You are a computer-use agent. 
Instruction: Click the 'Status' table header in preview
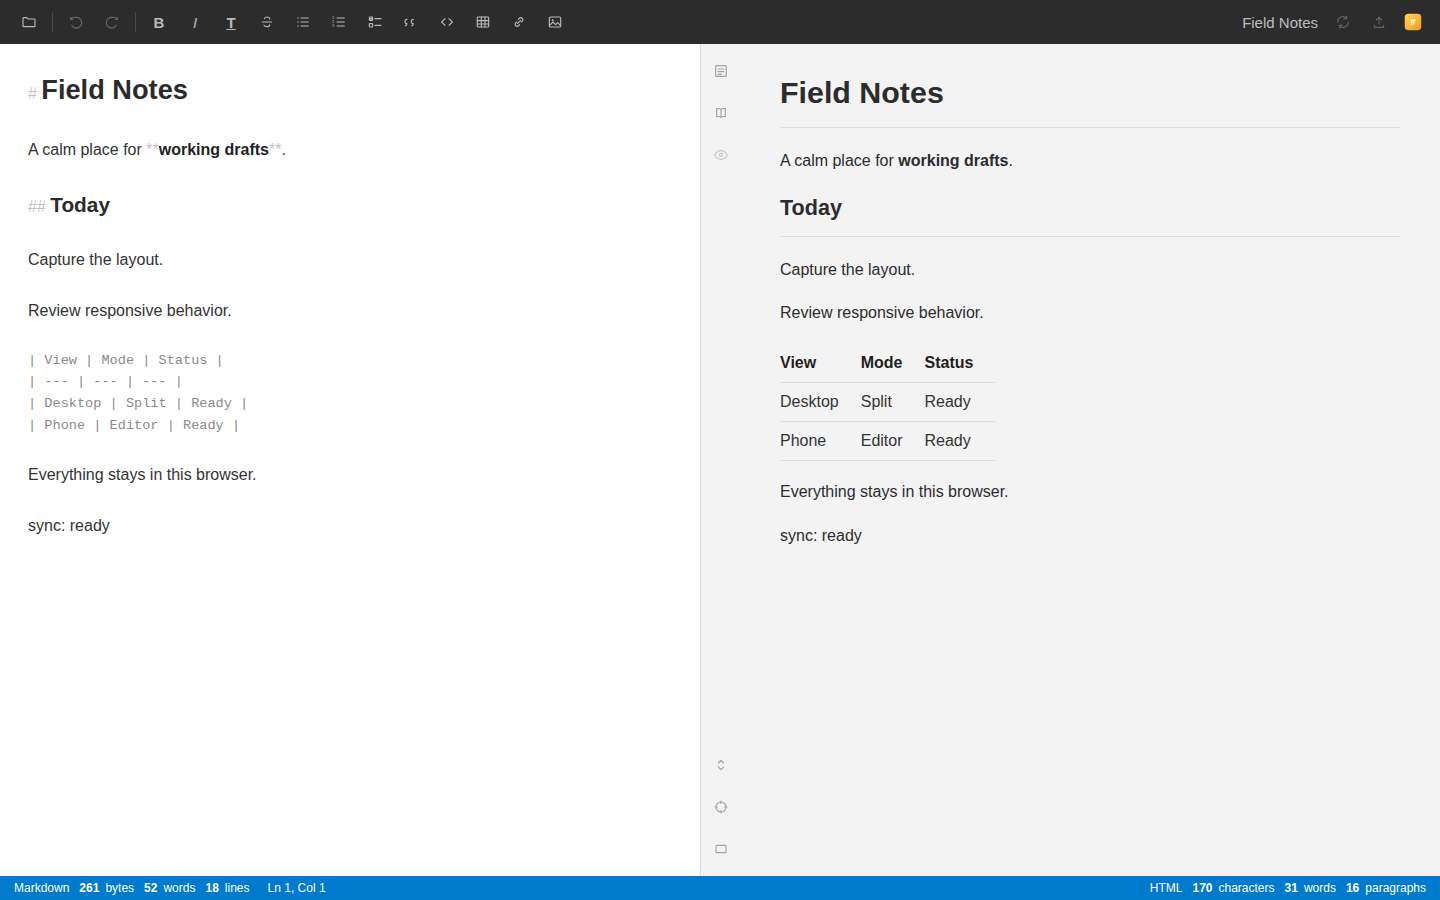point(949,363)
